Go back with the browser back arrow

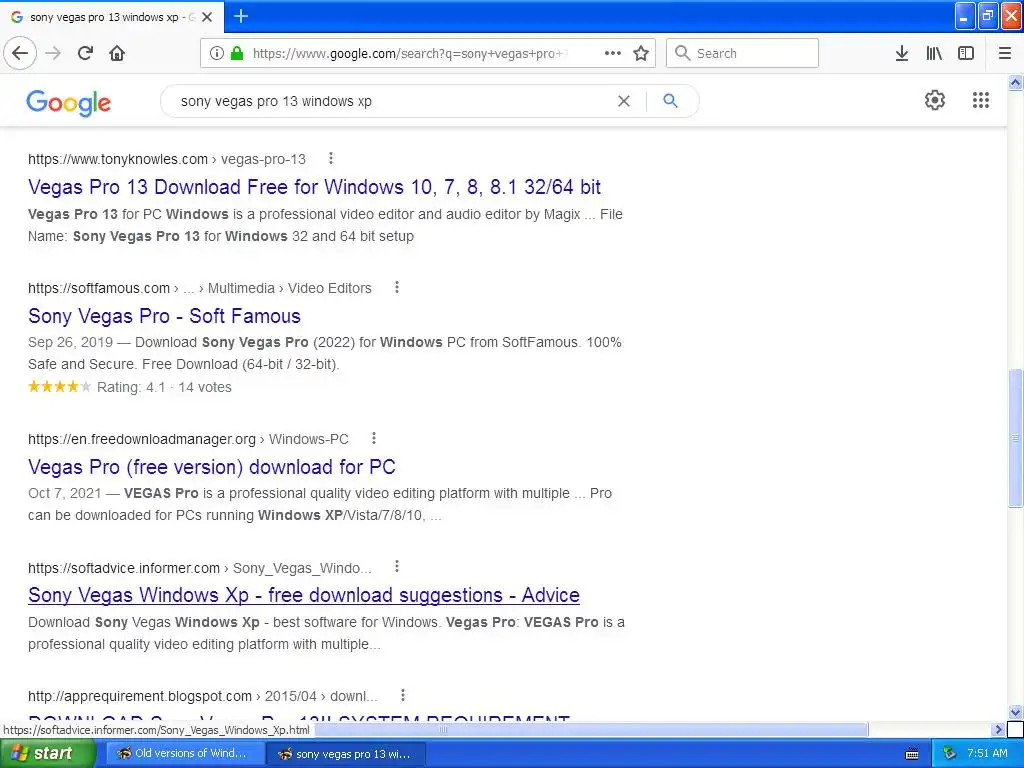[x=20, y=53]
